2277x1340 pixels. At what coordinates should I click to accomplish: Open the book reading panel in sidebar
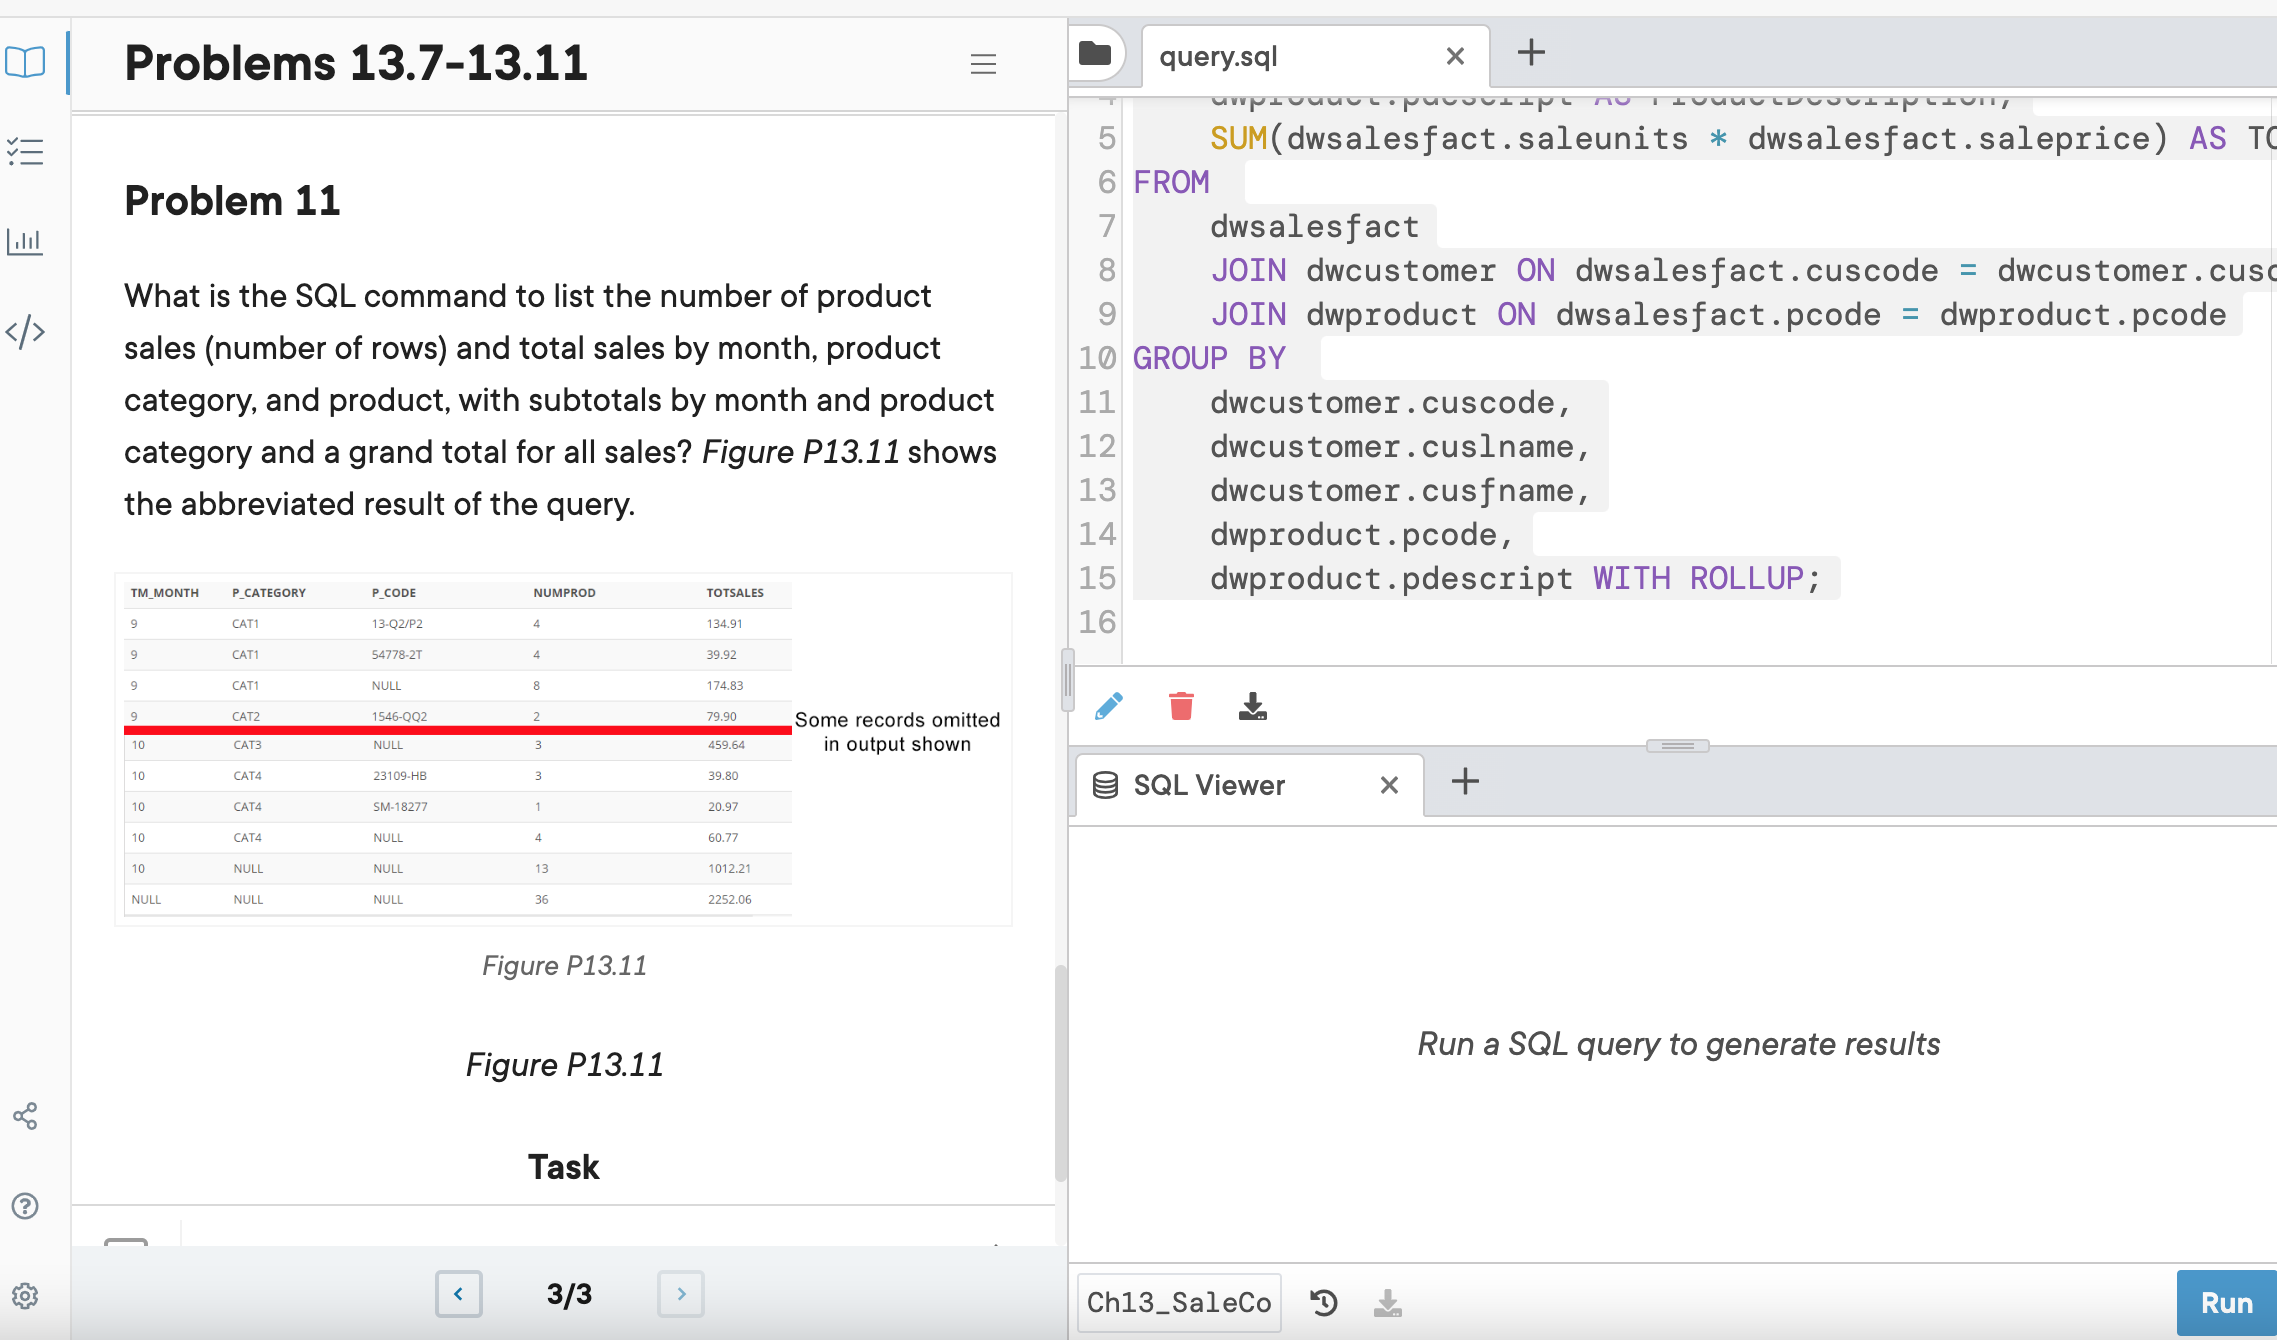point(26,62)
